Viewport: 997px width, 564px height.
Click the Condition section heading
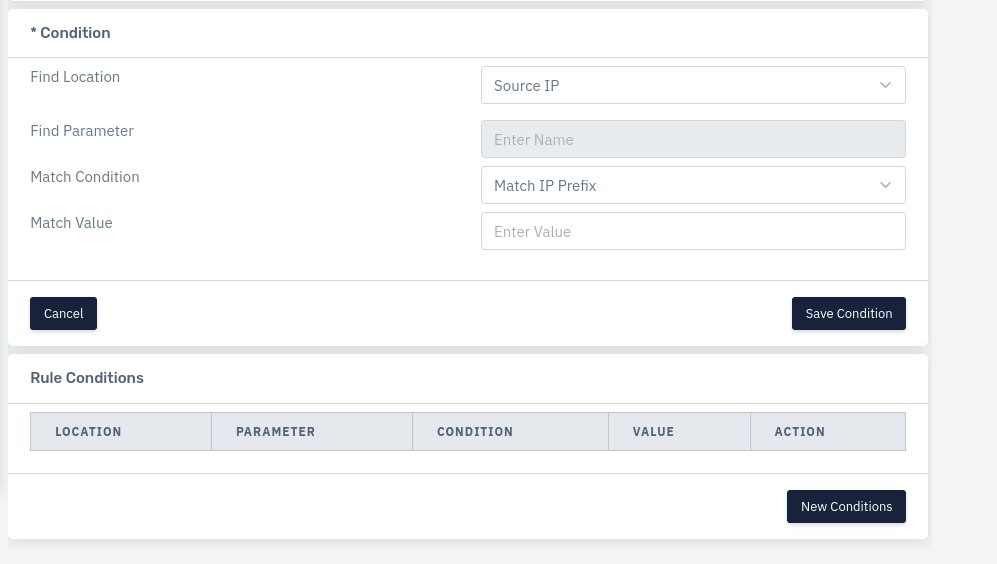[71, 33]
